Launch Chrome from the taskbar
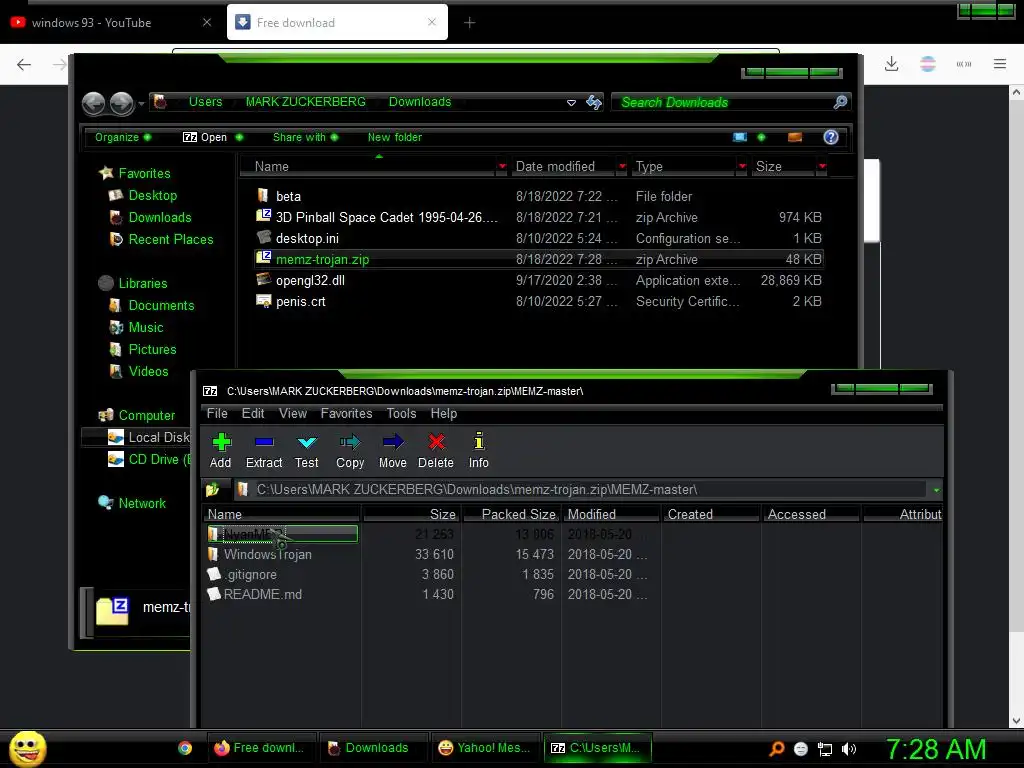The width and height of the screenshot is (1024, 768). tap(185, 748)
